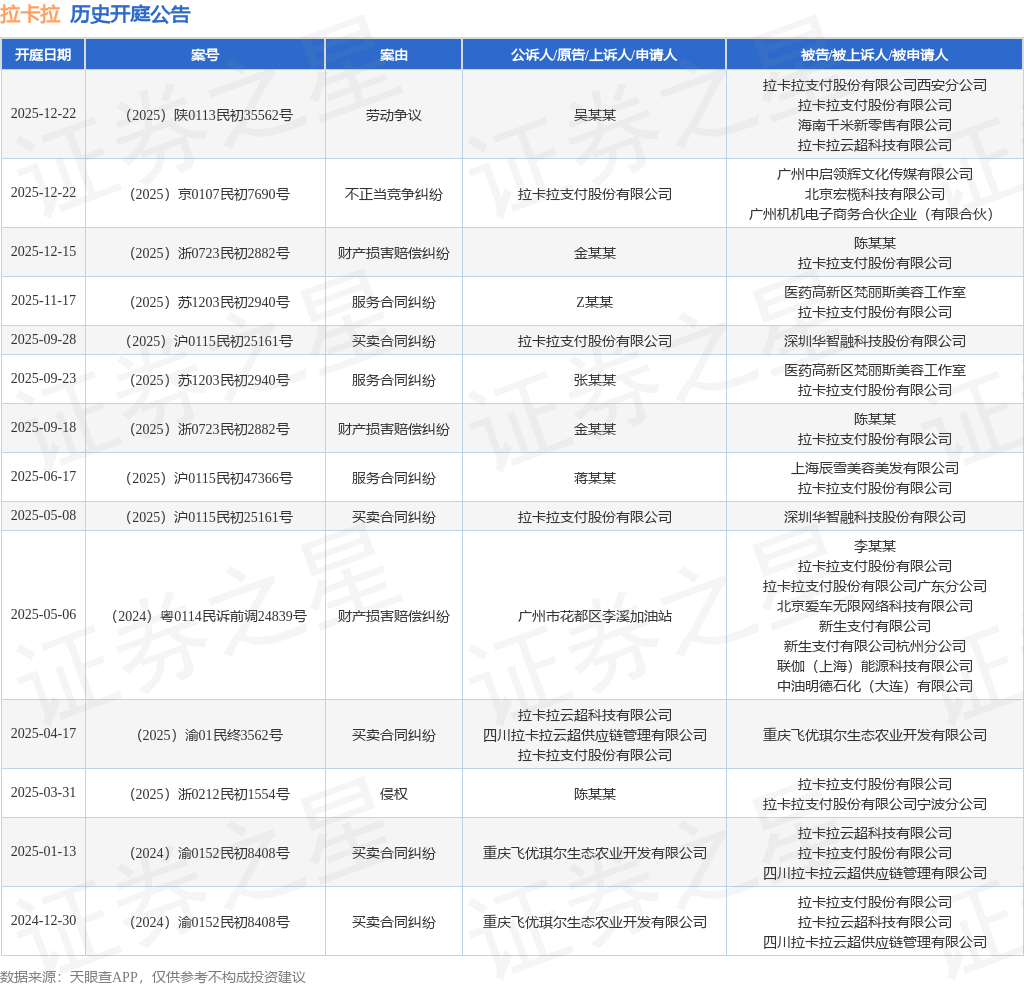
Task: Select the 劳动争议 cause cell
Action: coord(394,115)
